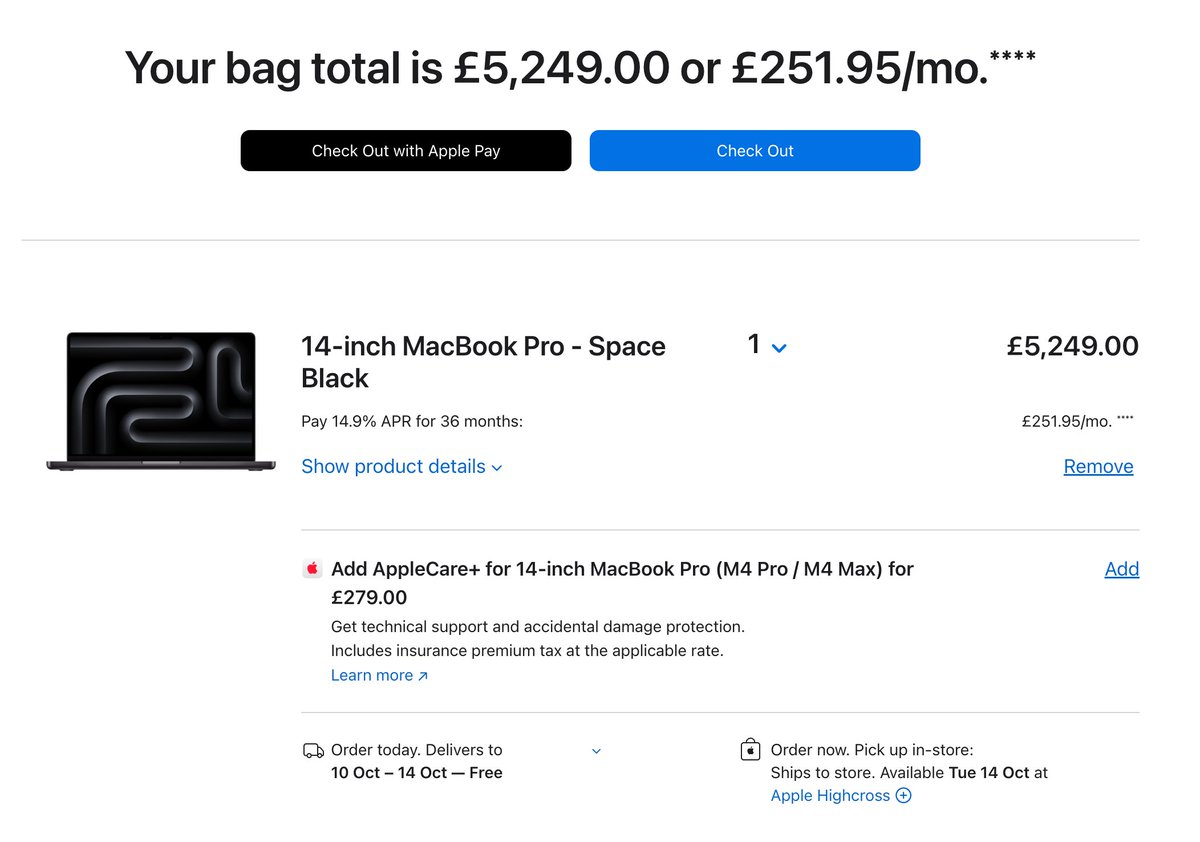The height and width of the screenshot is (842, 1200).
Task: Open the delivery location dropdown chevron
Action: pyautogui.click(x=596, y=751)
